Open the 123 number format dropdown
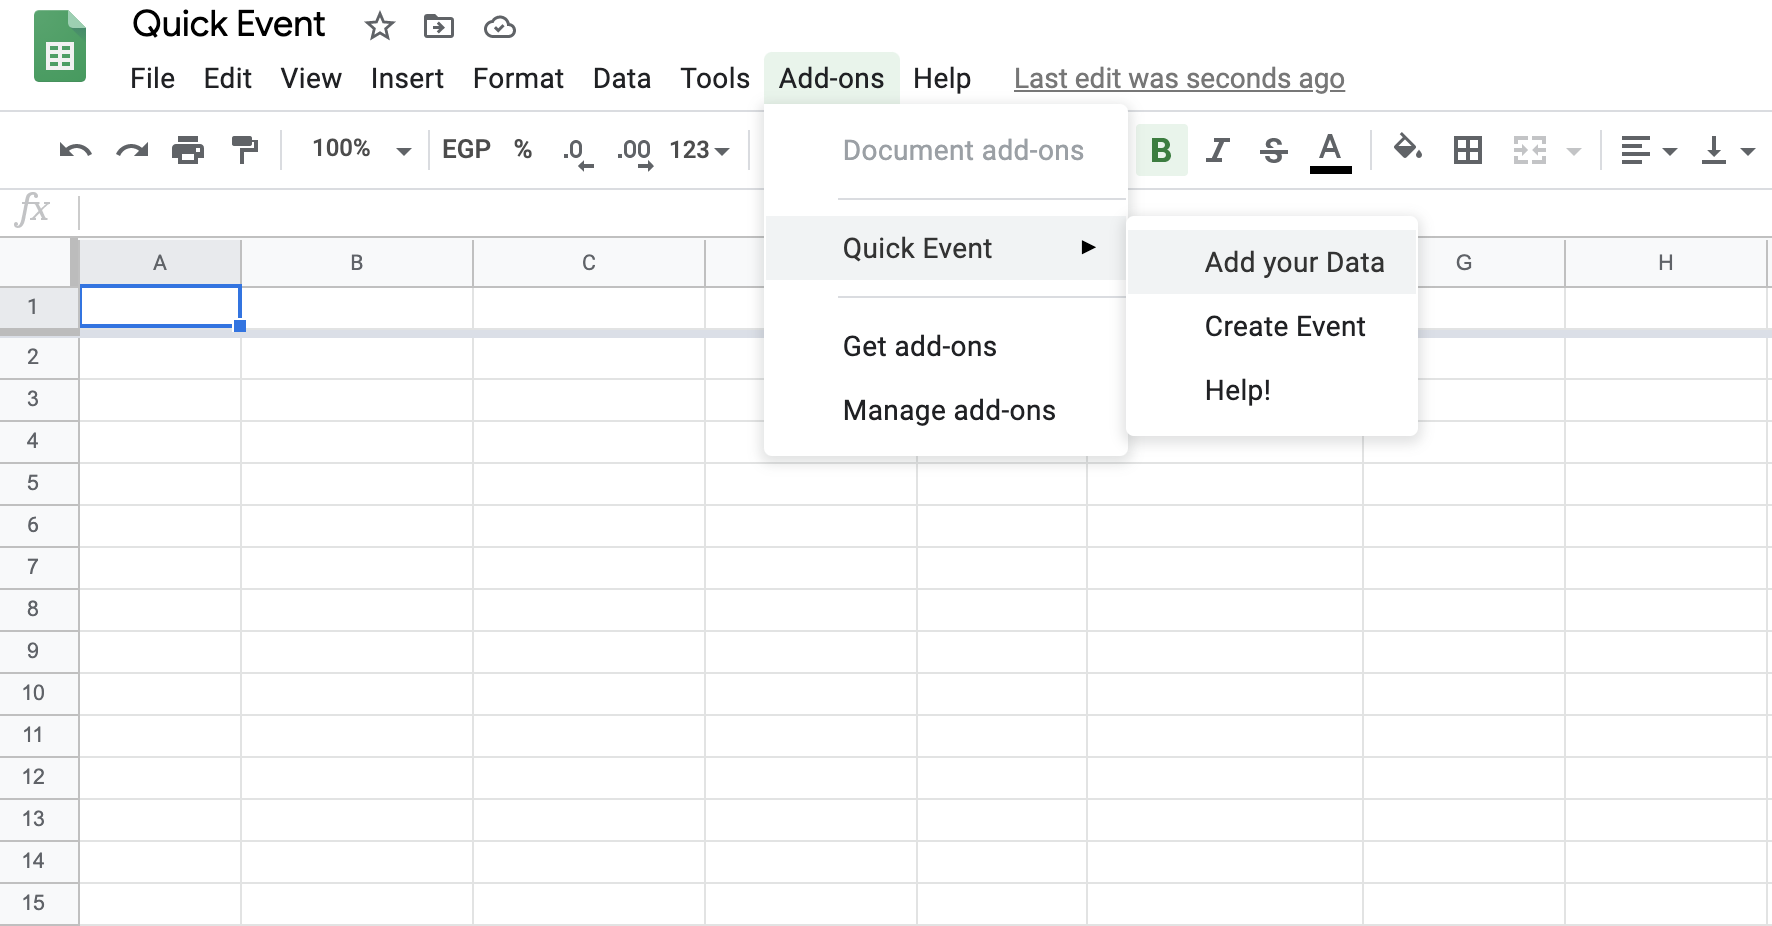Screen dimensions: 1772x926 tap(700, 150)
